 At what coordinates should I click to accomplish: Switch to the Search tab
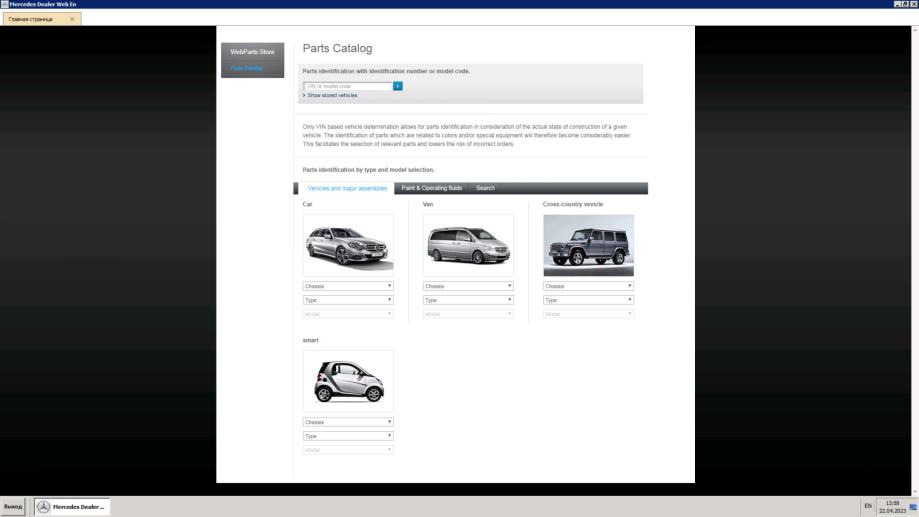click(x=485, y=188)
